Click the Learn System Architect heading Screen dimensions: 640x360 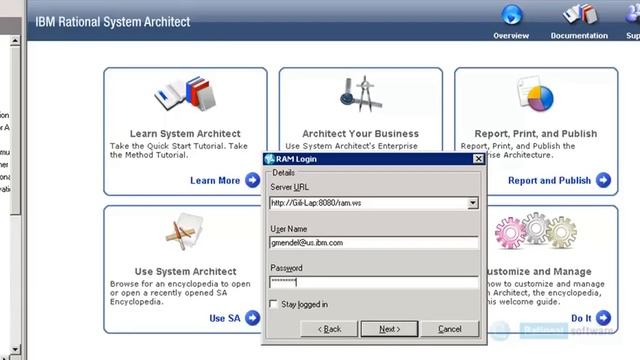point(185,133)
